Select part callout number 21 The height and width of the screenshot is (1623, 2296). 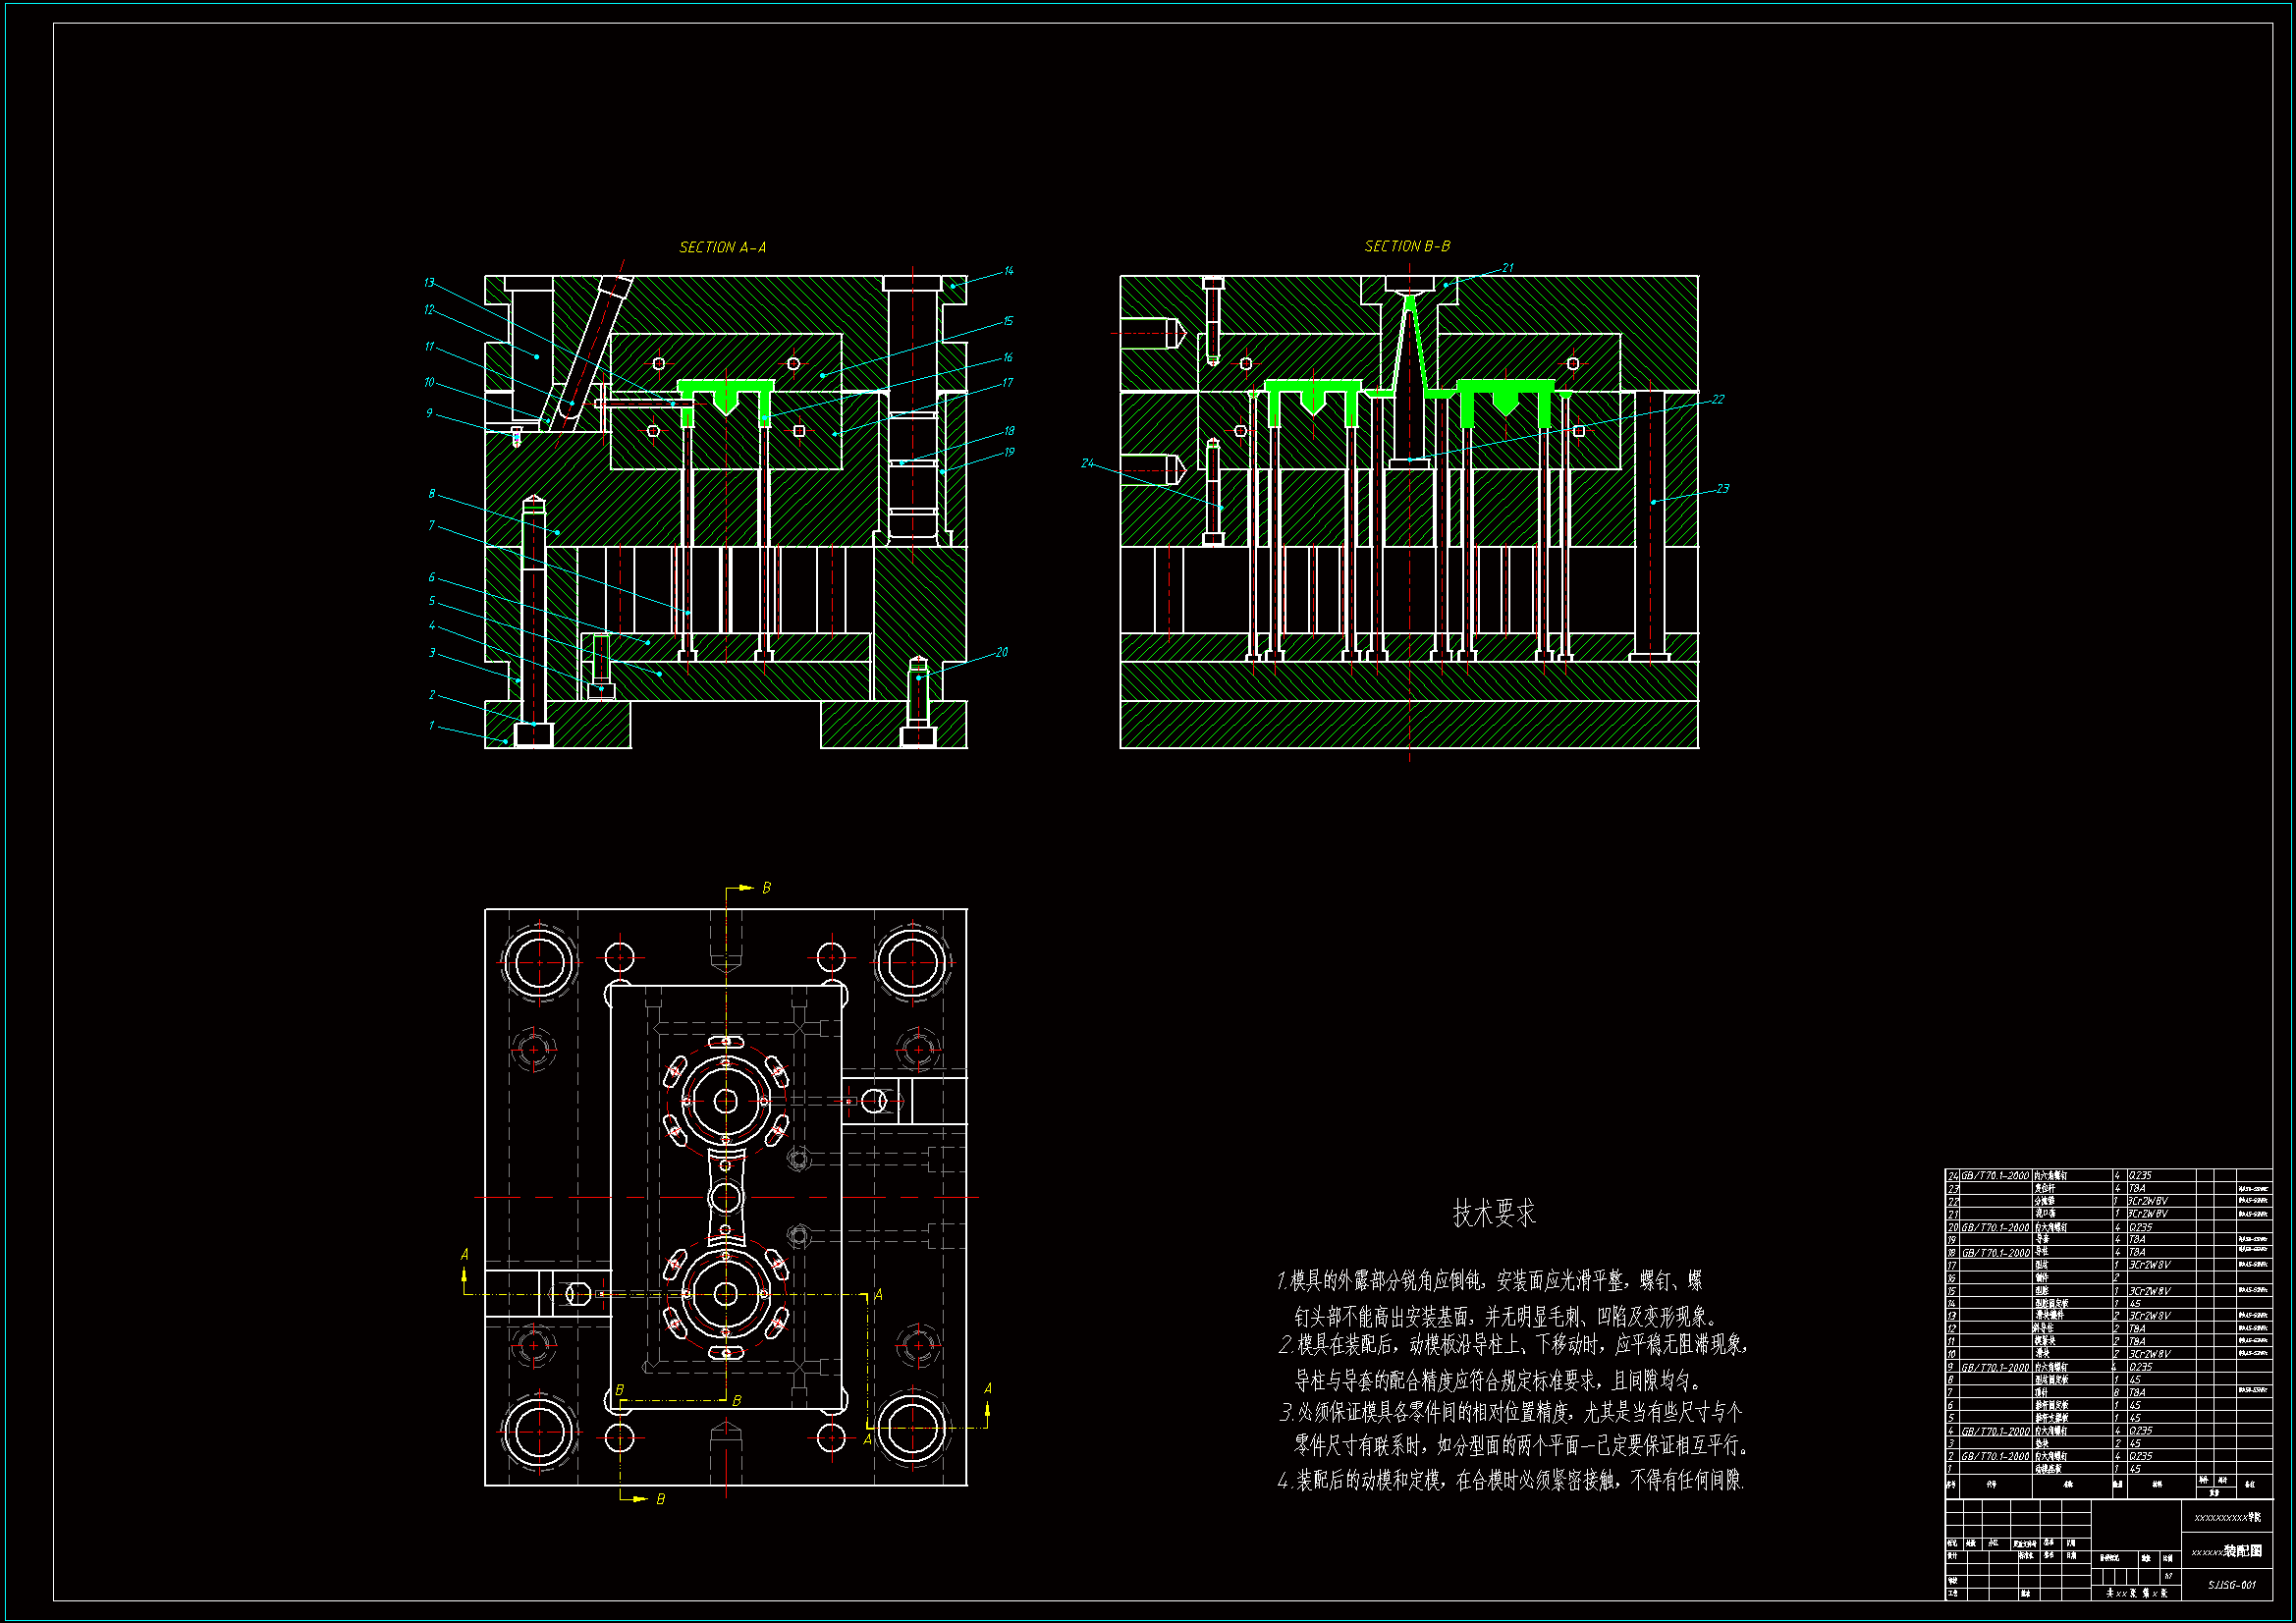(x=1507, y=268)
